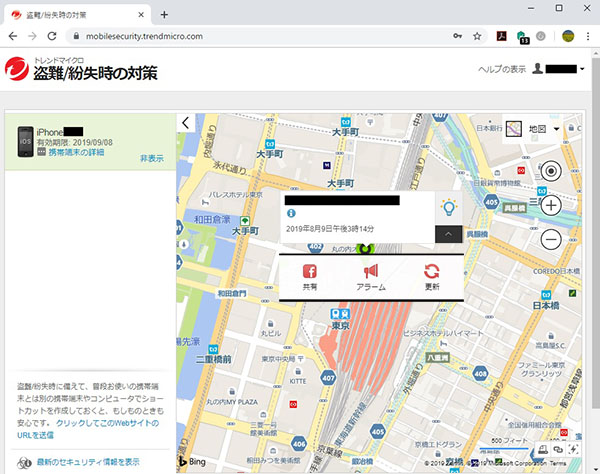This screenshot has width=600, height=474.
Task: Click the Trend Micro logo
Action: (16, 69)
